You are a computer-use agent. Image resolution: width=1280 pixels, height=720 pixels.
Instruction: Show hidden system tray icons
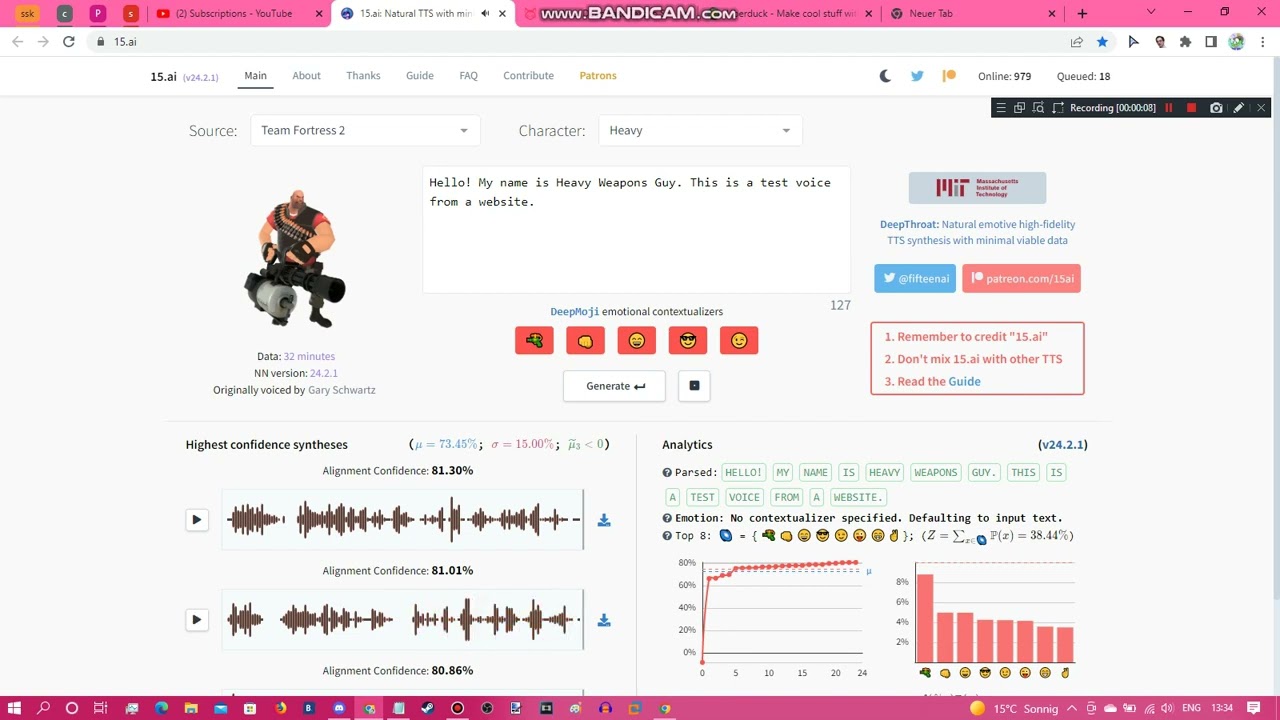point(1071,709)
